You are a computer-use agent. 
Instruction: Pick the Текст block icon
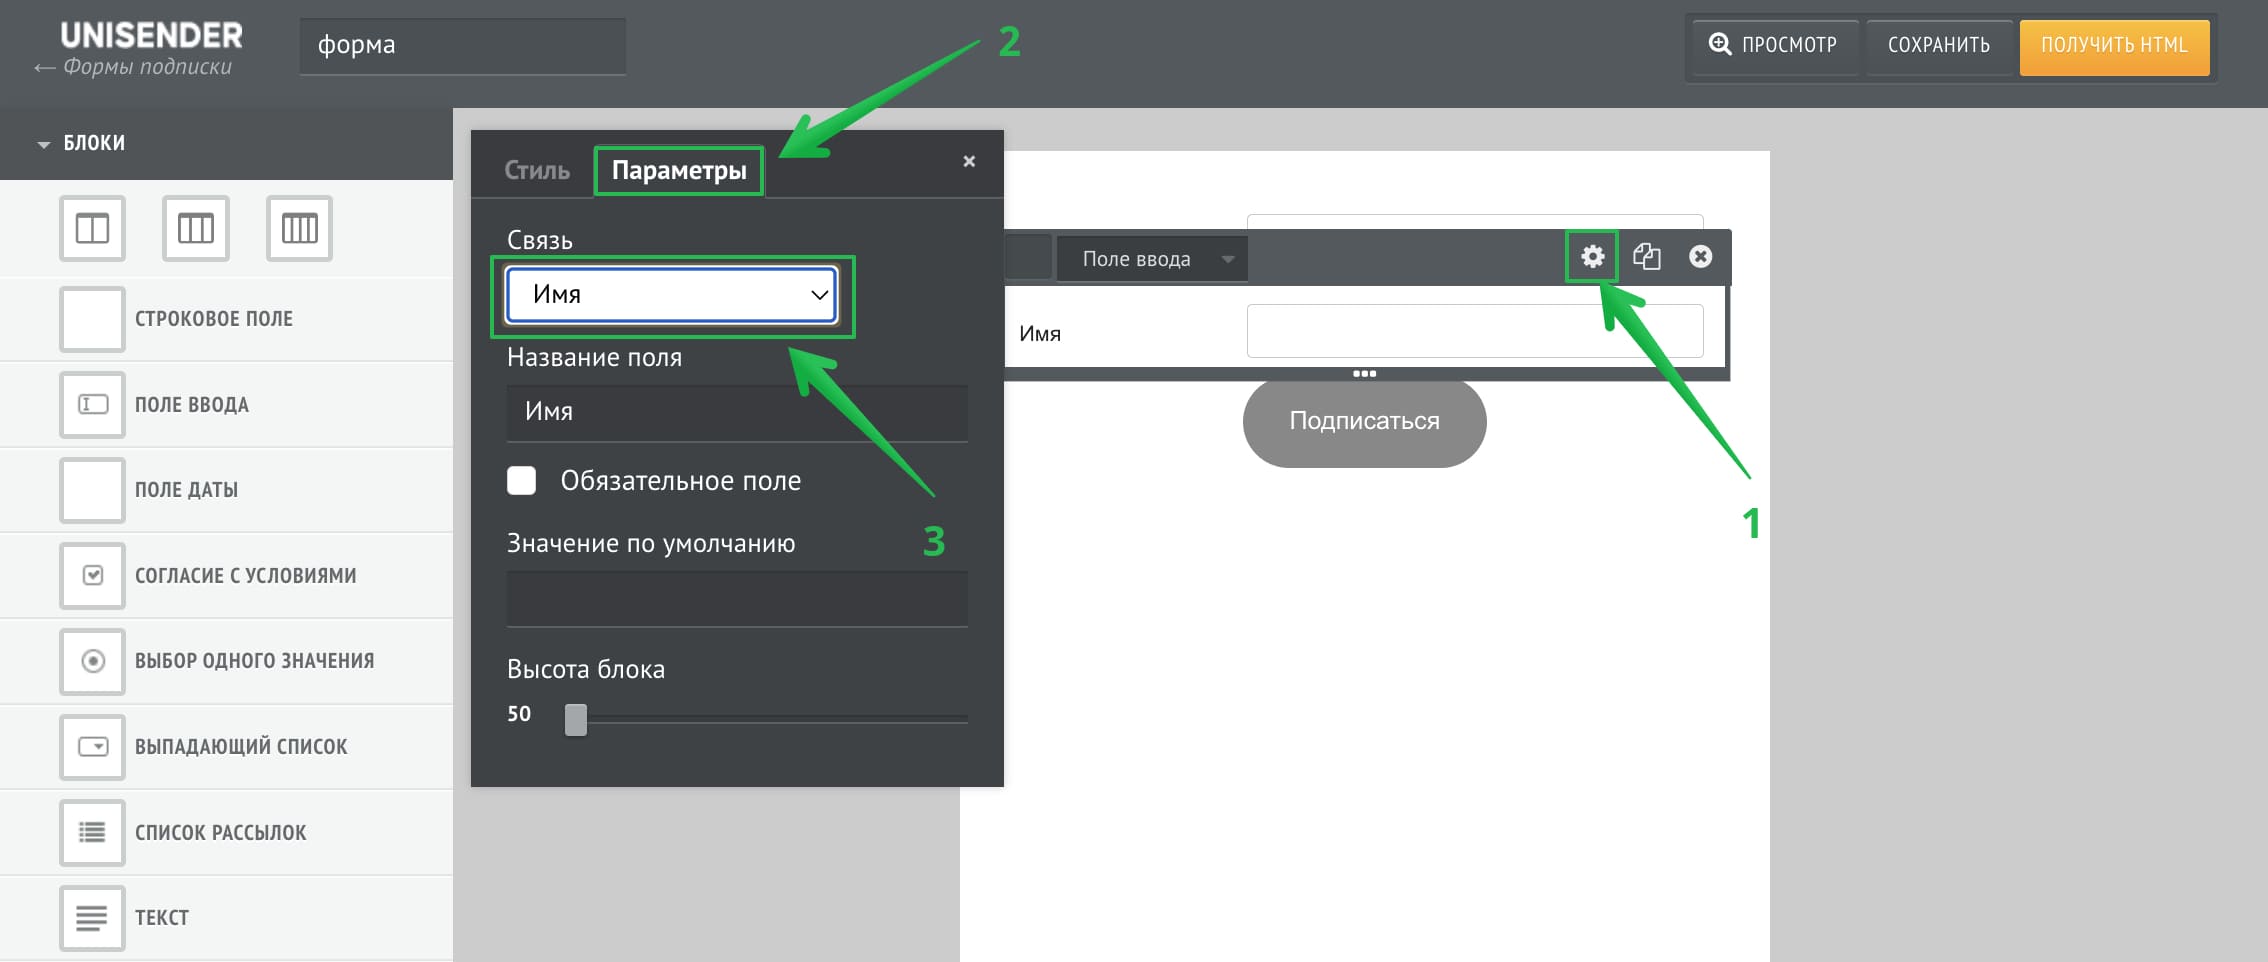(x=92, y=917)
